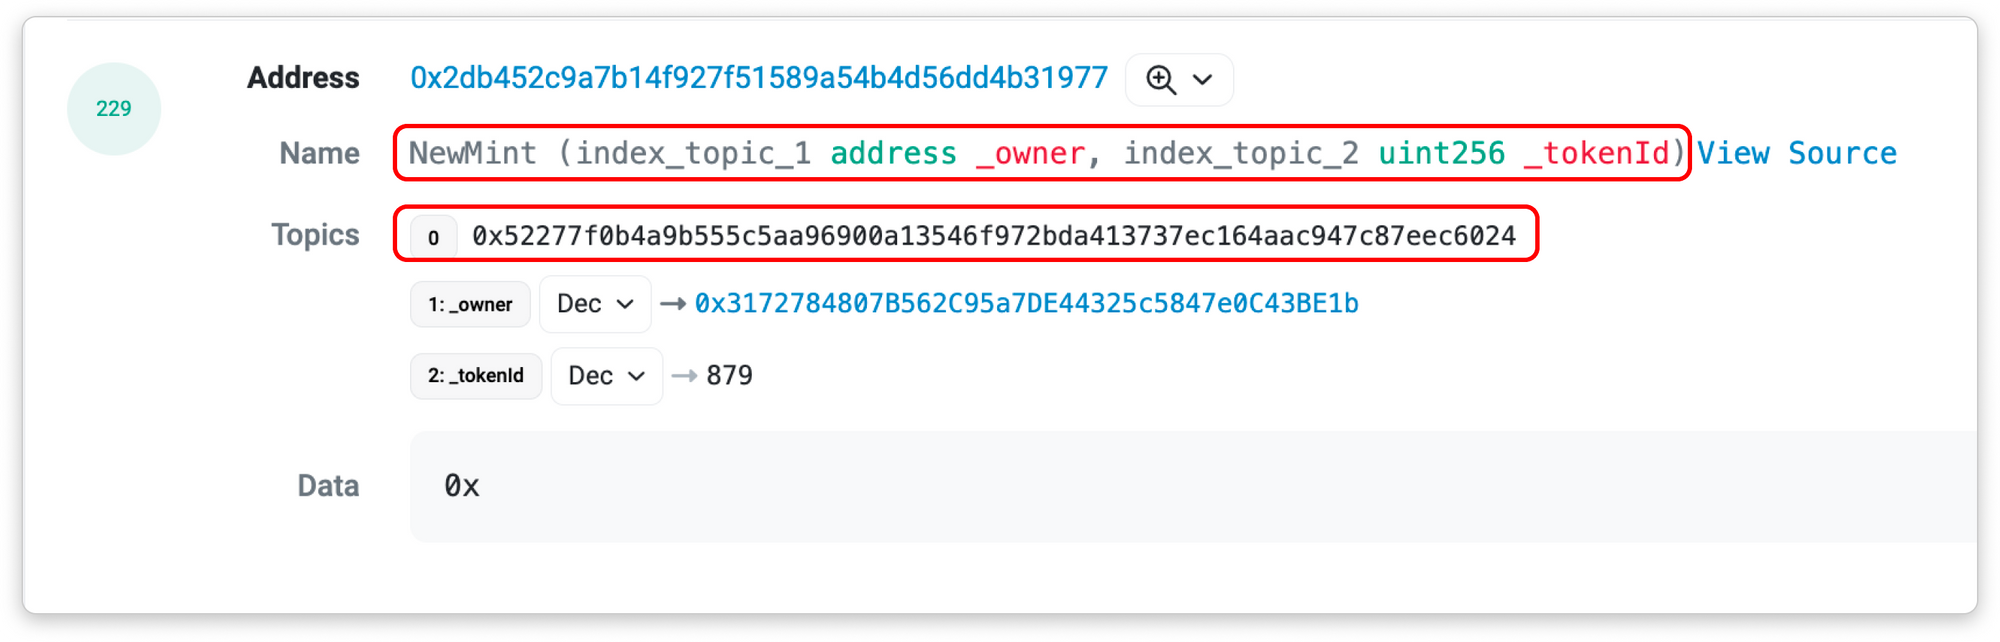
Task: Expand the chevron next to the magnifier icon
Action: [1203, 79]
